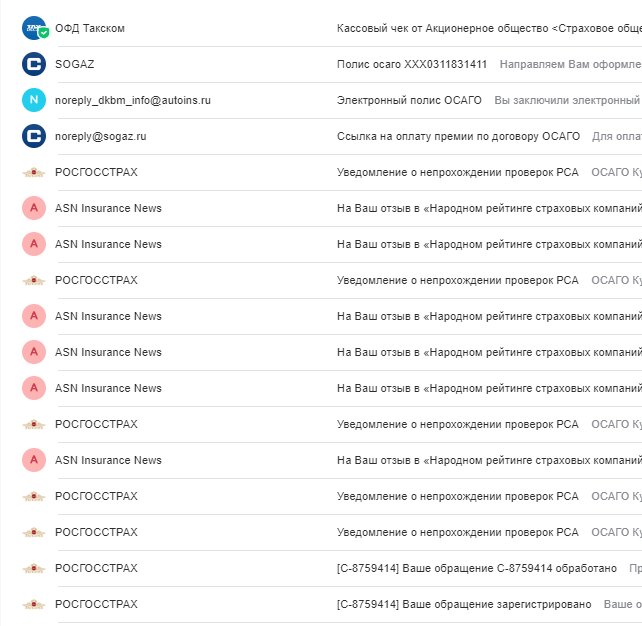Open subject «Электронный полис ОСАГО»
The width and height of the screenshot is (642, 626).
[x=409, y=100]
